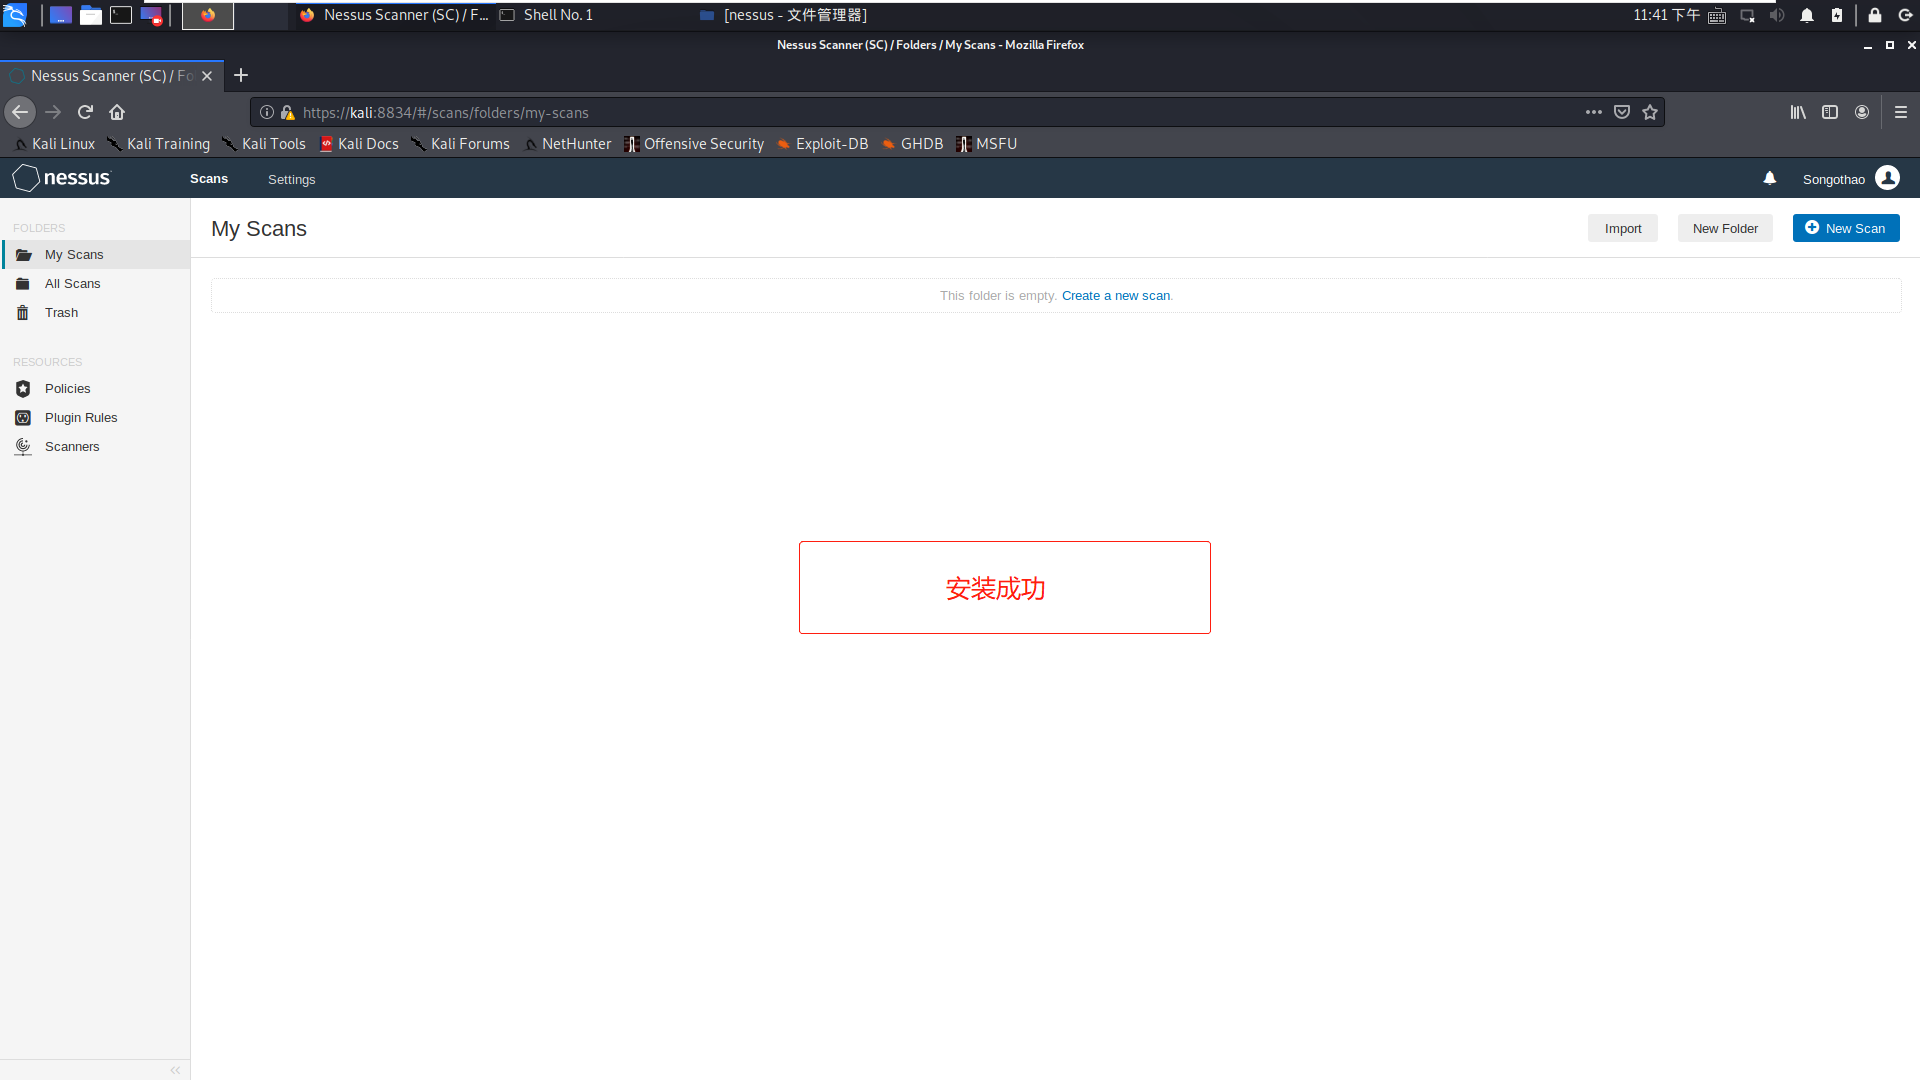Screen dimensions: 1920x1080
Task: Open the NetHunter bookmark
Action: pyautogui.click(x=567, y=144)
